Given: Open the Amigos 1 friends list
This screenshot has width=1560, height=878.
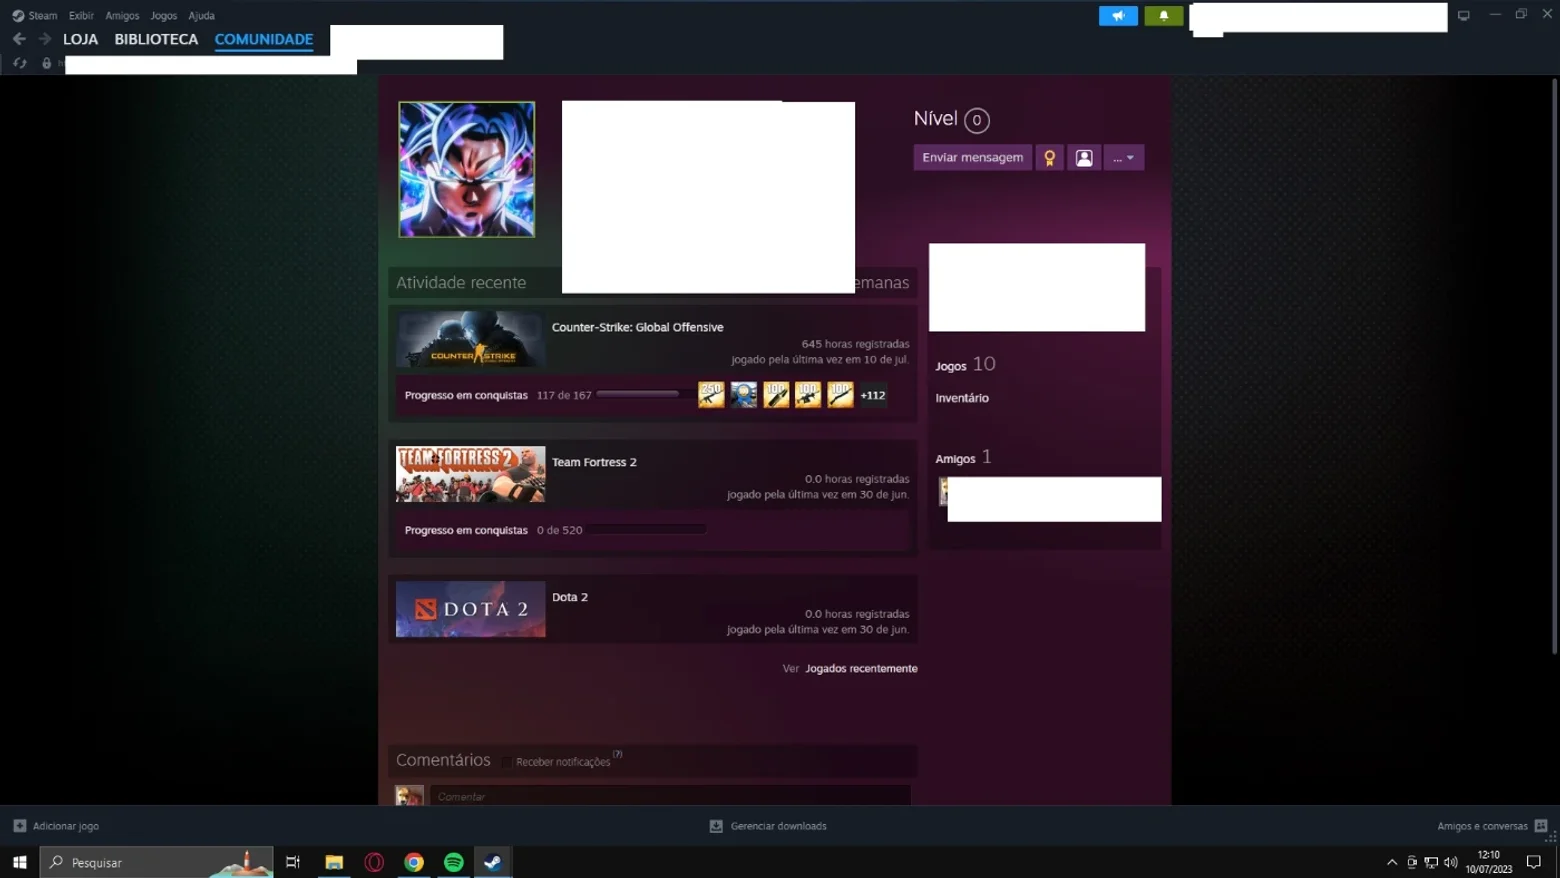Looking at the screenshot, I should point(963,458).
